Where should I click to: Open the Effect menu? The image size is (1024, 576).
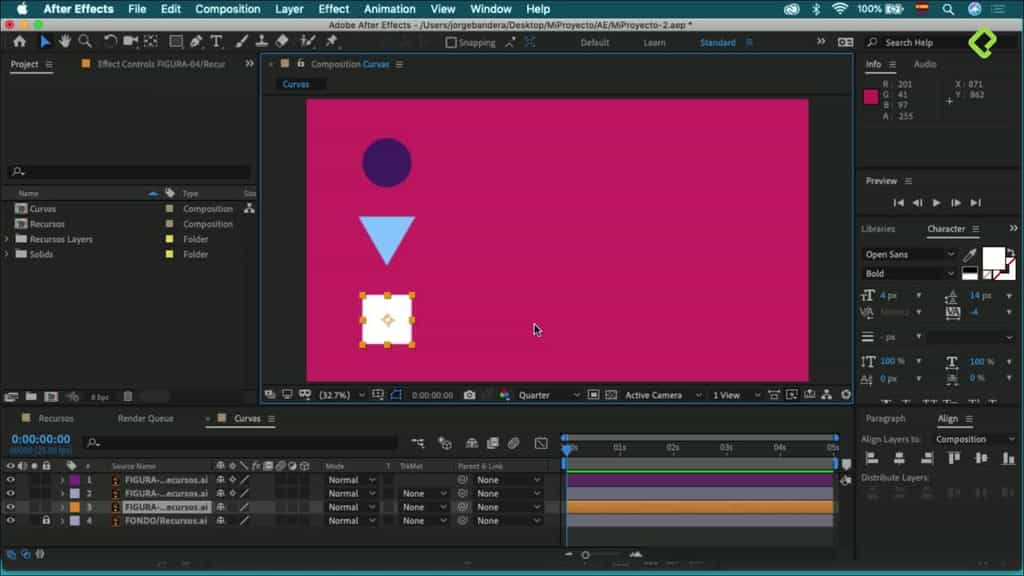coord(334,9)
